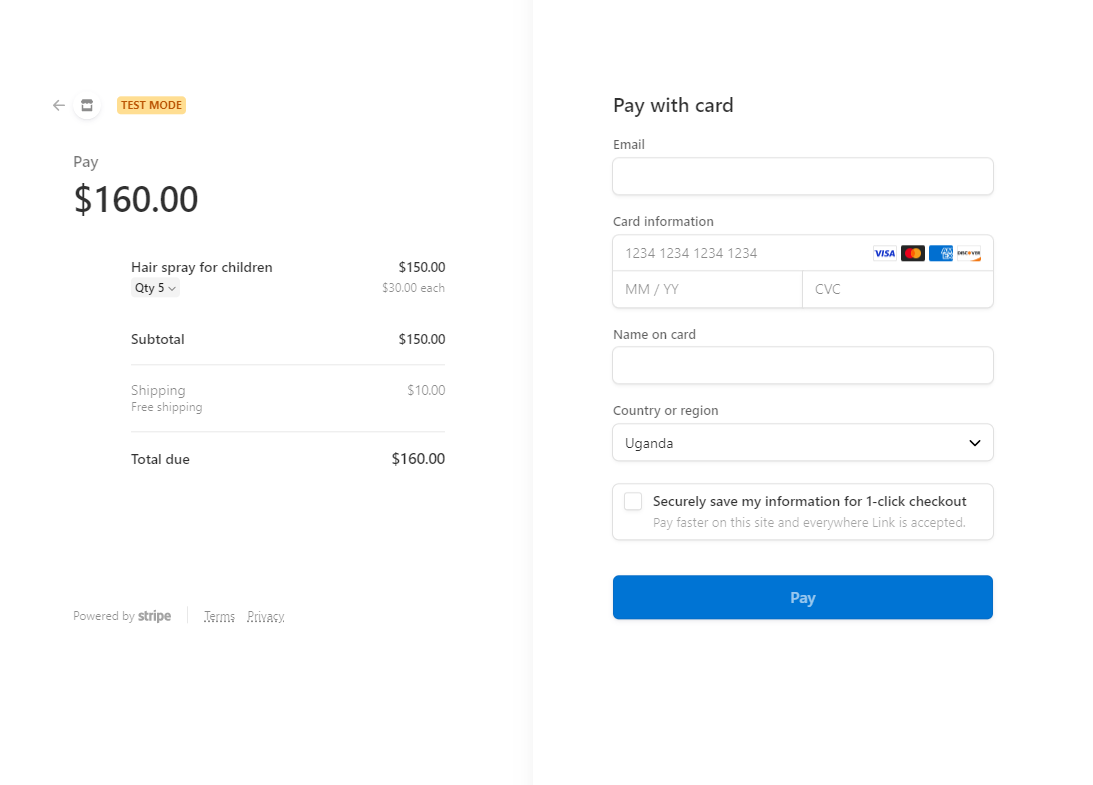The width and height of the screenshot is (1093, 785).
Task: Click the merchant logo icon
Action: (x=87, y=105)
